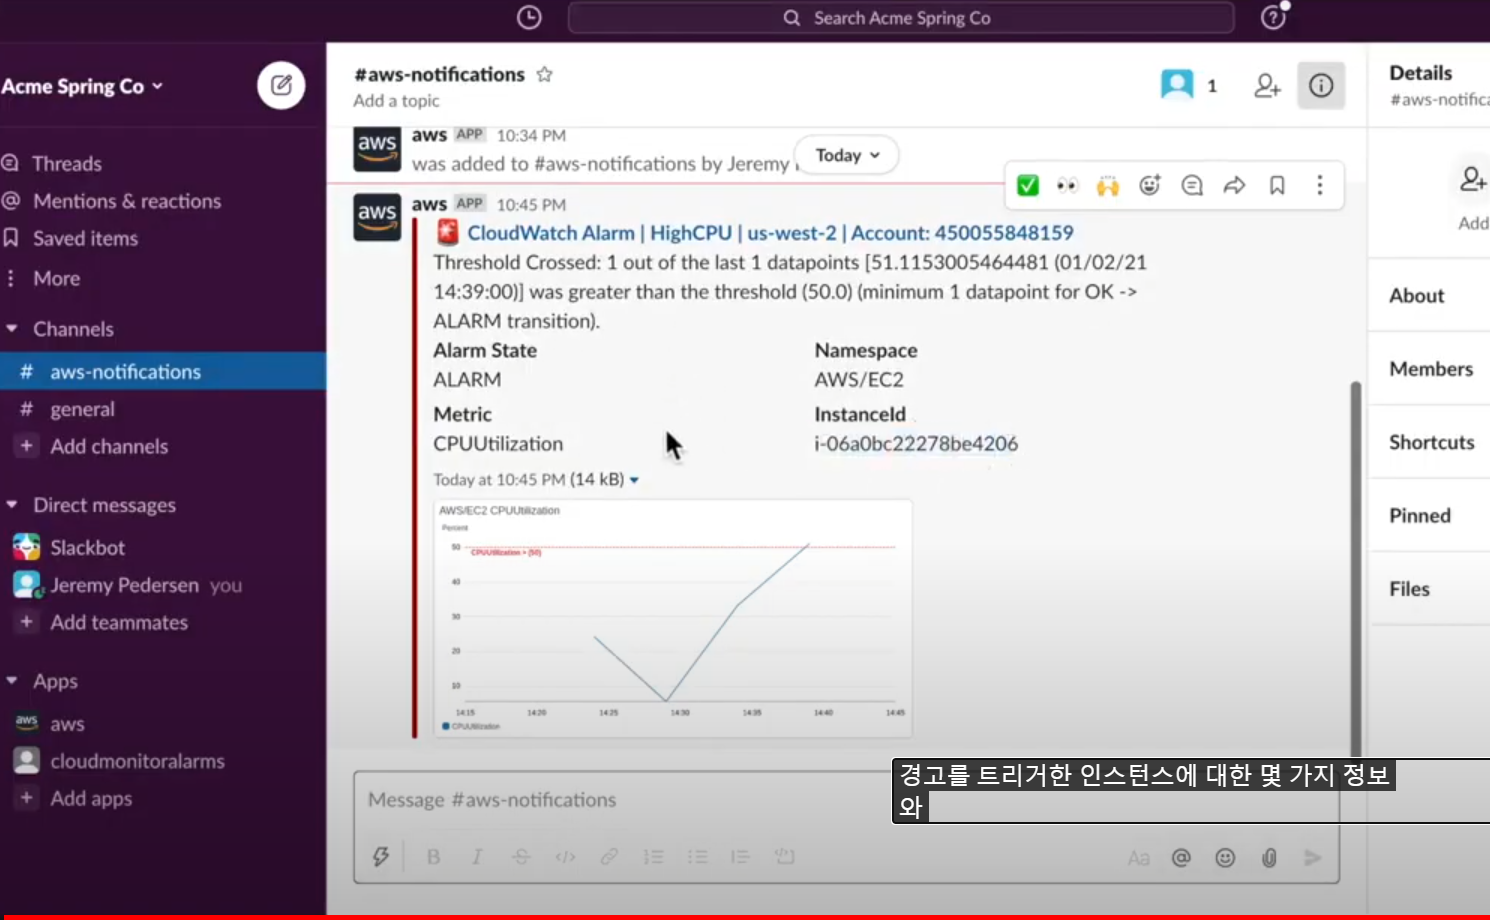
Task: Open the Today date dropdown
Action: coord(847,155)
